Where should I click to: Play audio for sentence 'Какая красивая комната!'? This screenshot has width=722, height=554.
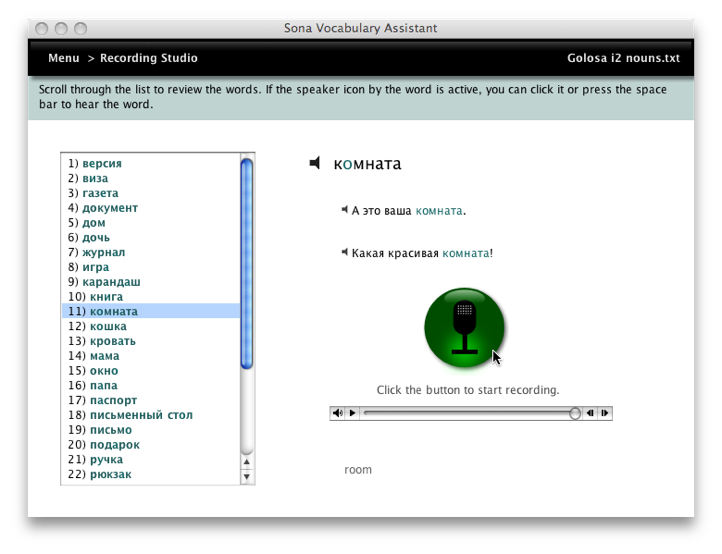(344, 253)
